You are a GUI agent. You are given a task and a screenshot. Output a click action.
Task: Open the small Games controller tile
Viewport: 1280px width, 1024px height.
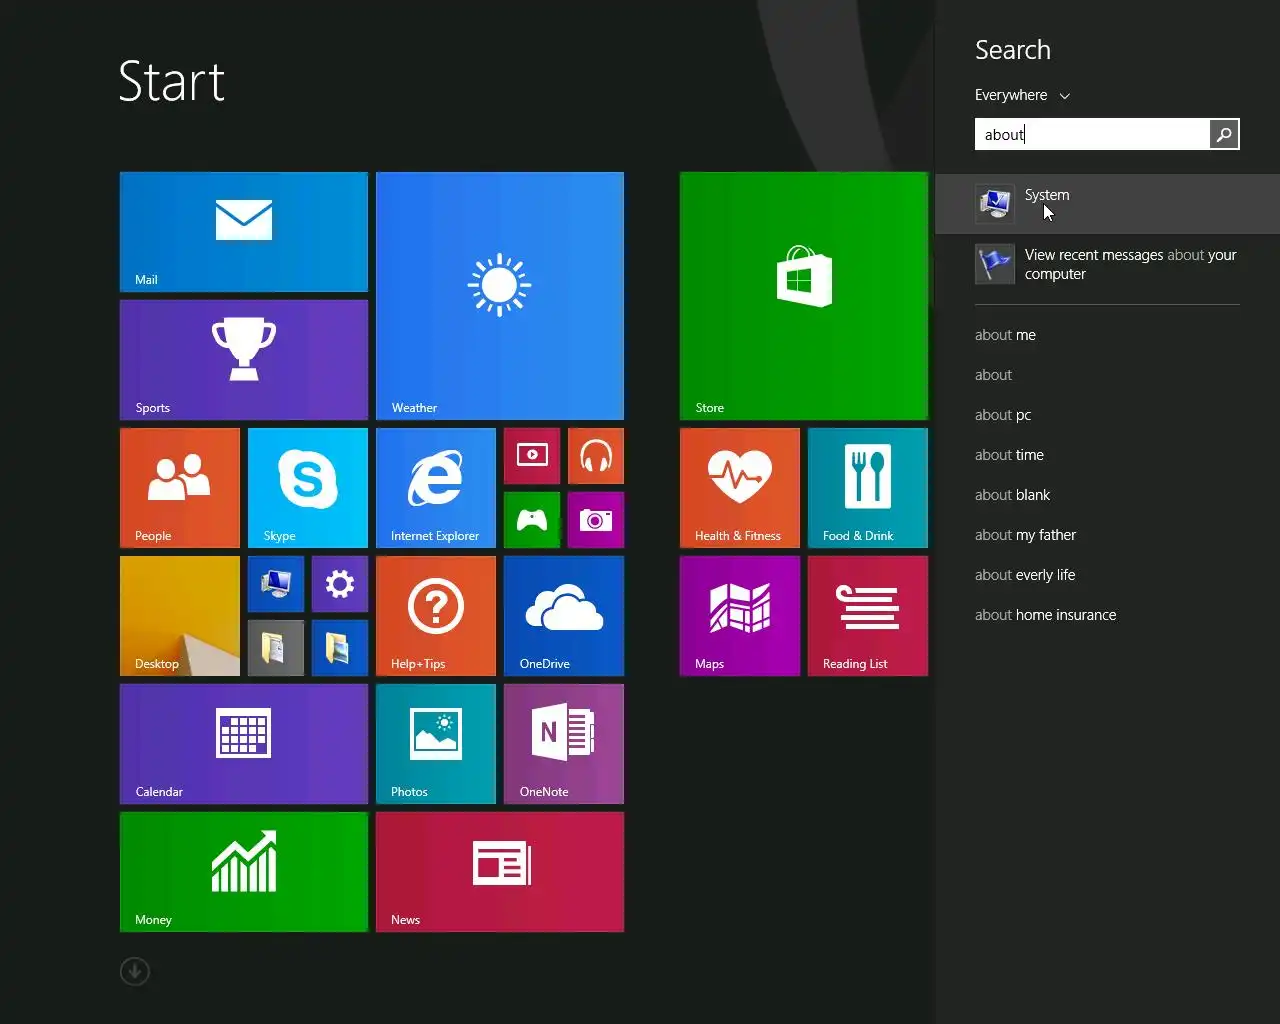[532, 520]
